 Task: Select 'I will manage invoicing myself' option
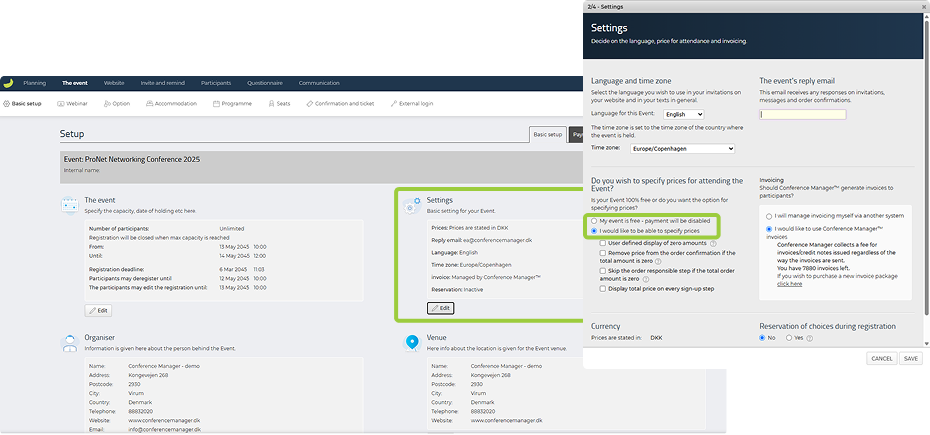[x=768, y=215]
